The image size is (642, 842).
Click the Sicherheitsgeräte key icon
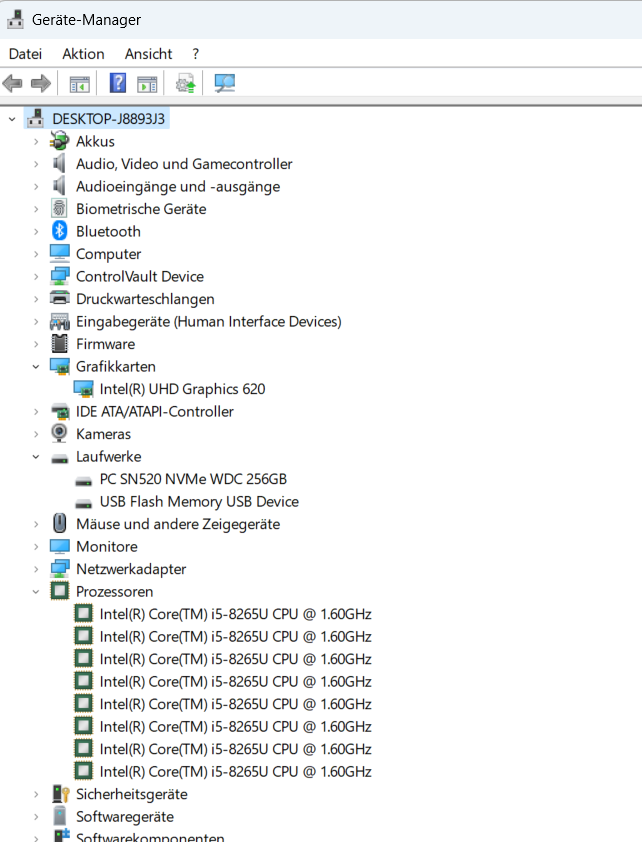[61, 794]
